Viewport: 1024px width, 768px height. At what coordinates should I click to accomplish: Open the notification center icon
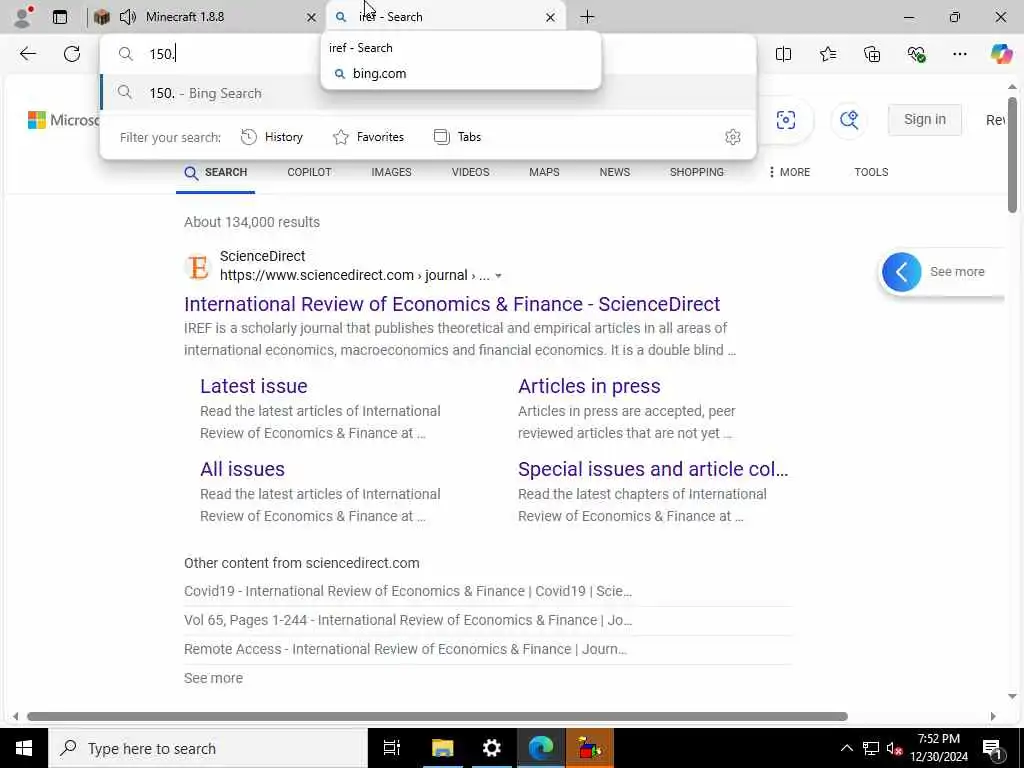pos(992,748)
